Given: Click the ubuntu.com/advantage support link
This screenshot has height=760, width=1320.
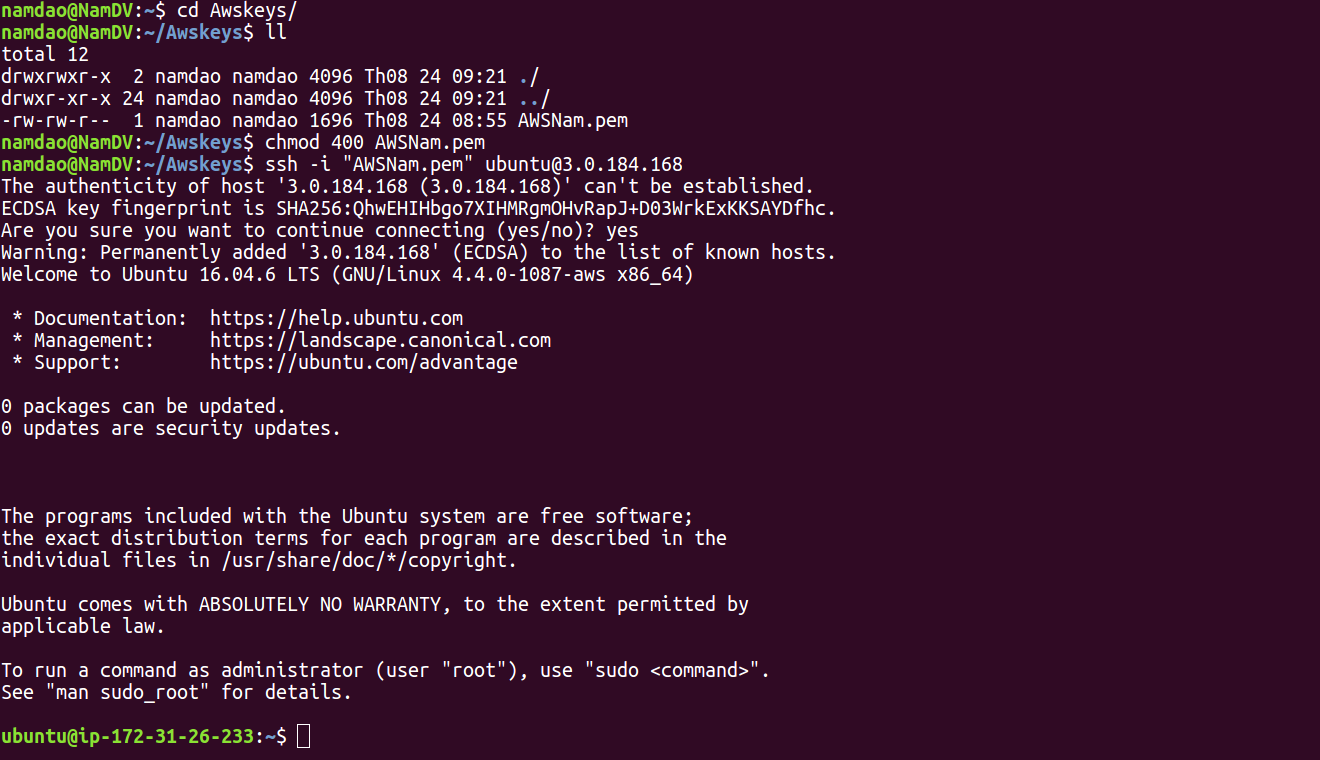Looking at the screenshot, I should [x=363, y=362].
